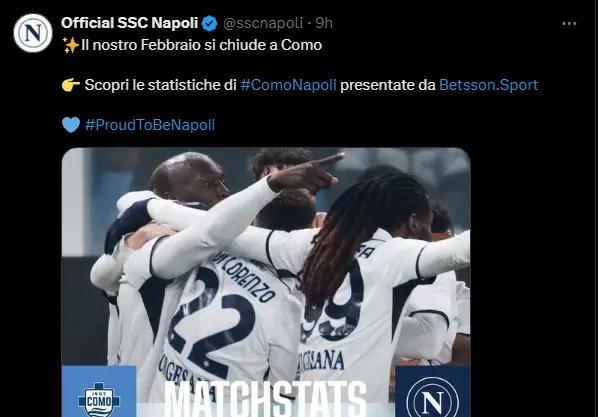Click the blue heart emoji
The height and width of the screenshot is (417, 598).
coord(71,124)
